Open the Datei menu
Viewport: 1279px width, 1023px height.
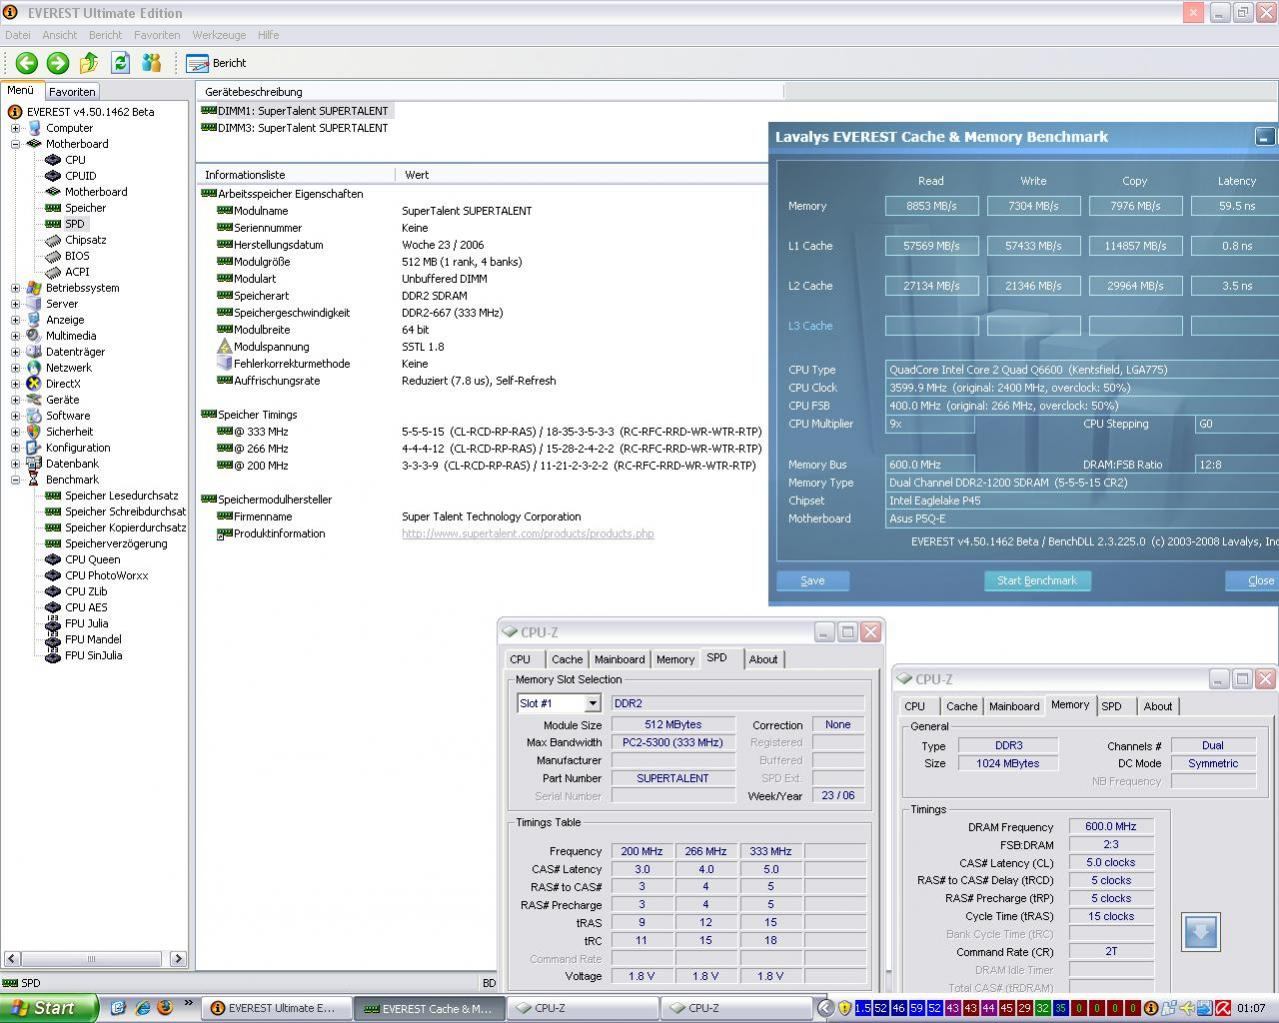pyautogui.click(x=18, y=35)
